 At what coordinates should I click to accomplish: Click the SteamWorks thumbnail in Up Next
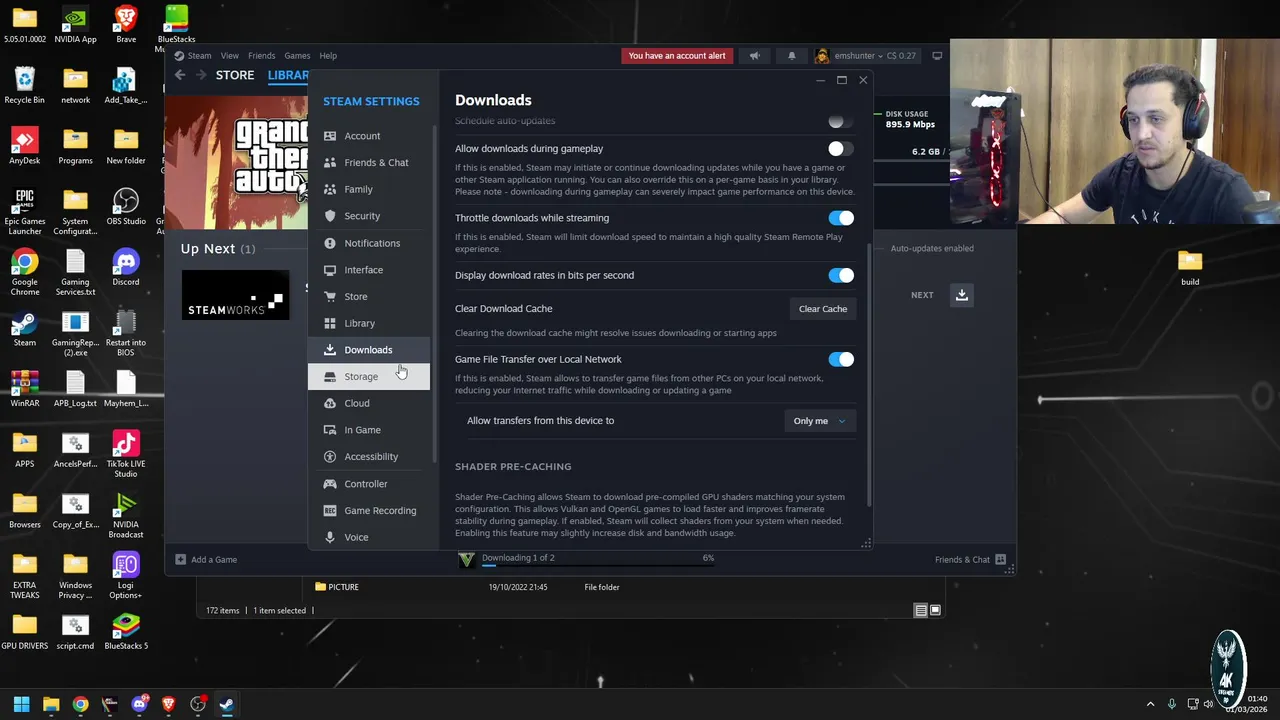[235, 295]
